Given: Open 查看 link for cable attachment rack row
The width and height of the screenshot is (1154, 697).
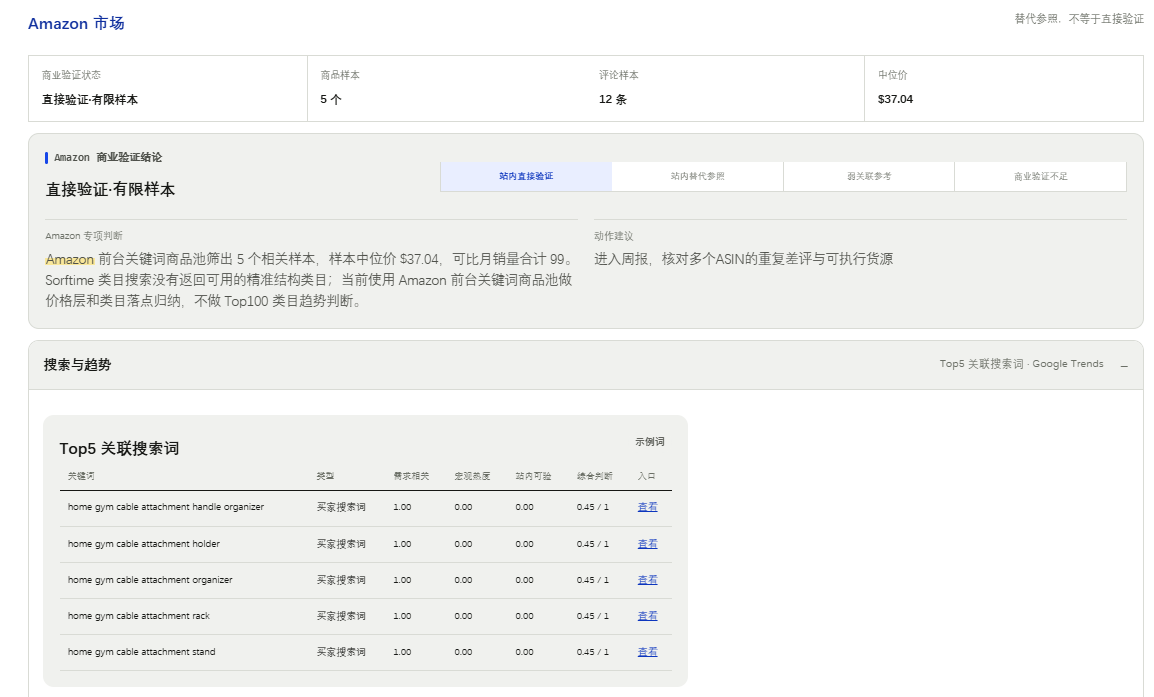Looking at the screenshot, I should pos(647,616).
